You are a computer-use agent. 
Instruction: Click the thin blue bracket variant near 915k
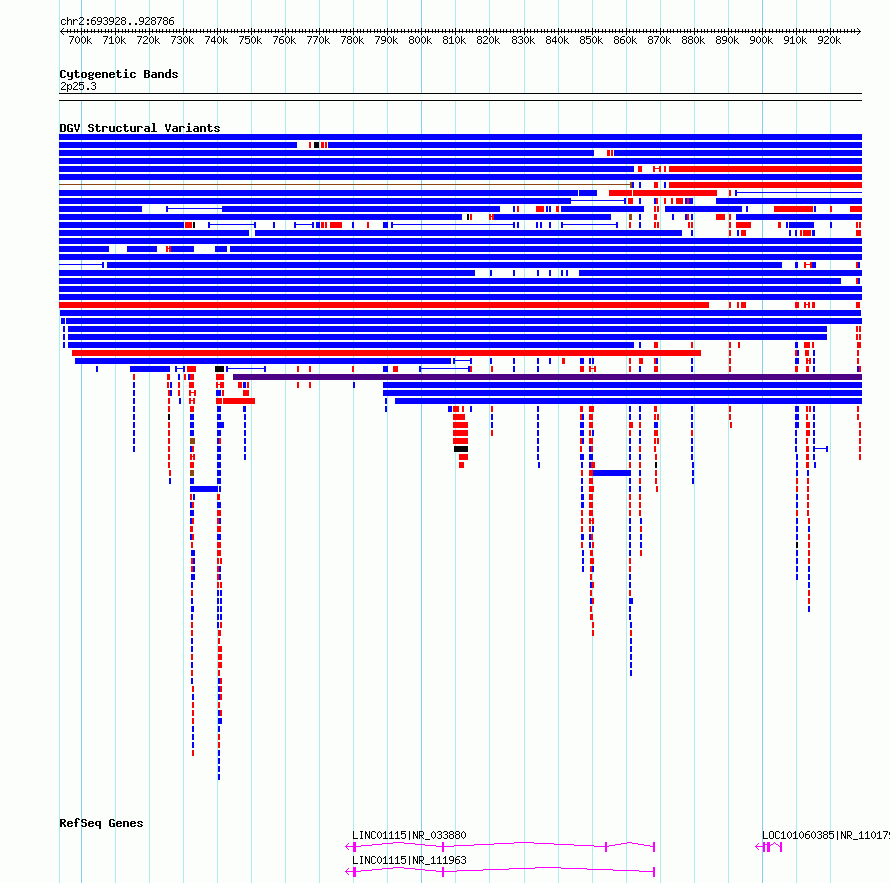tap(820, 449)
